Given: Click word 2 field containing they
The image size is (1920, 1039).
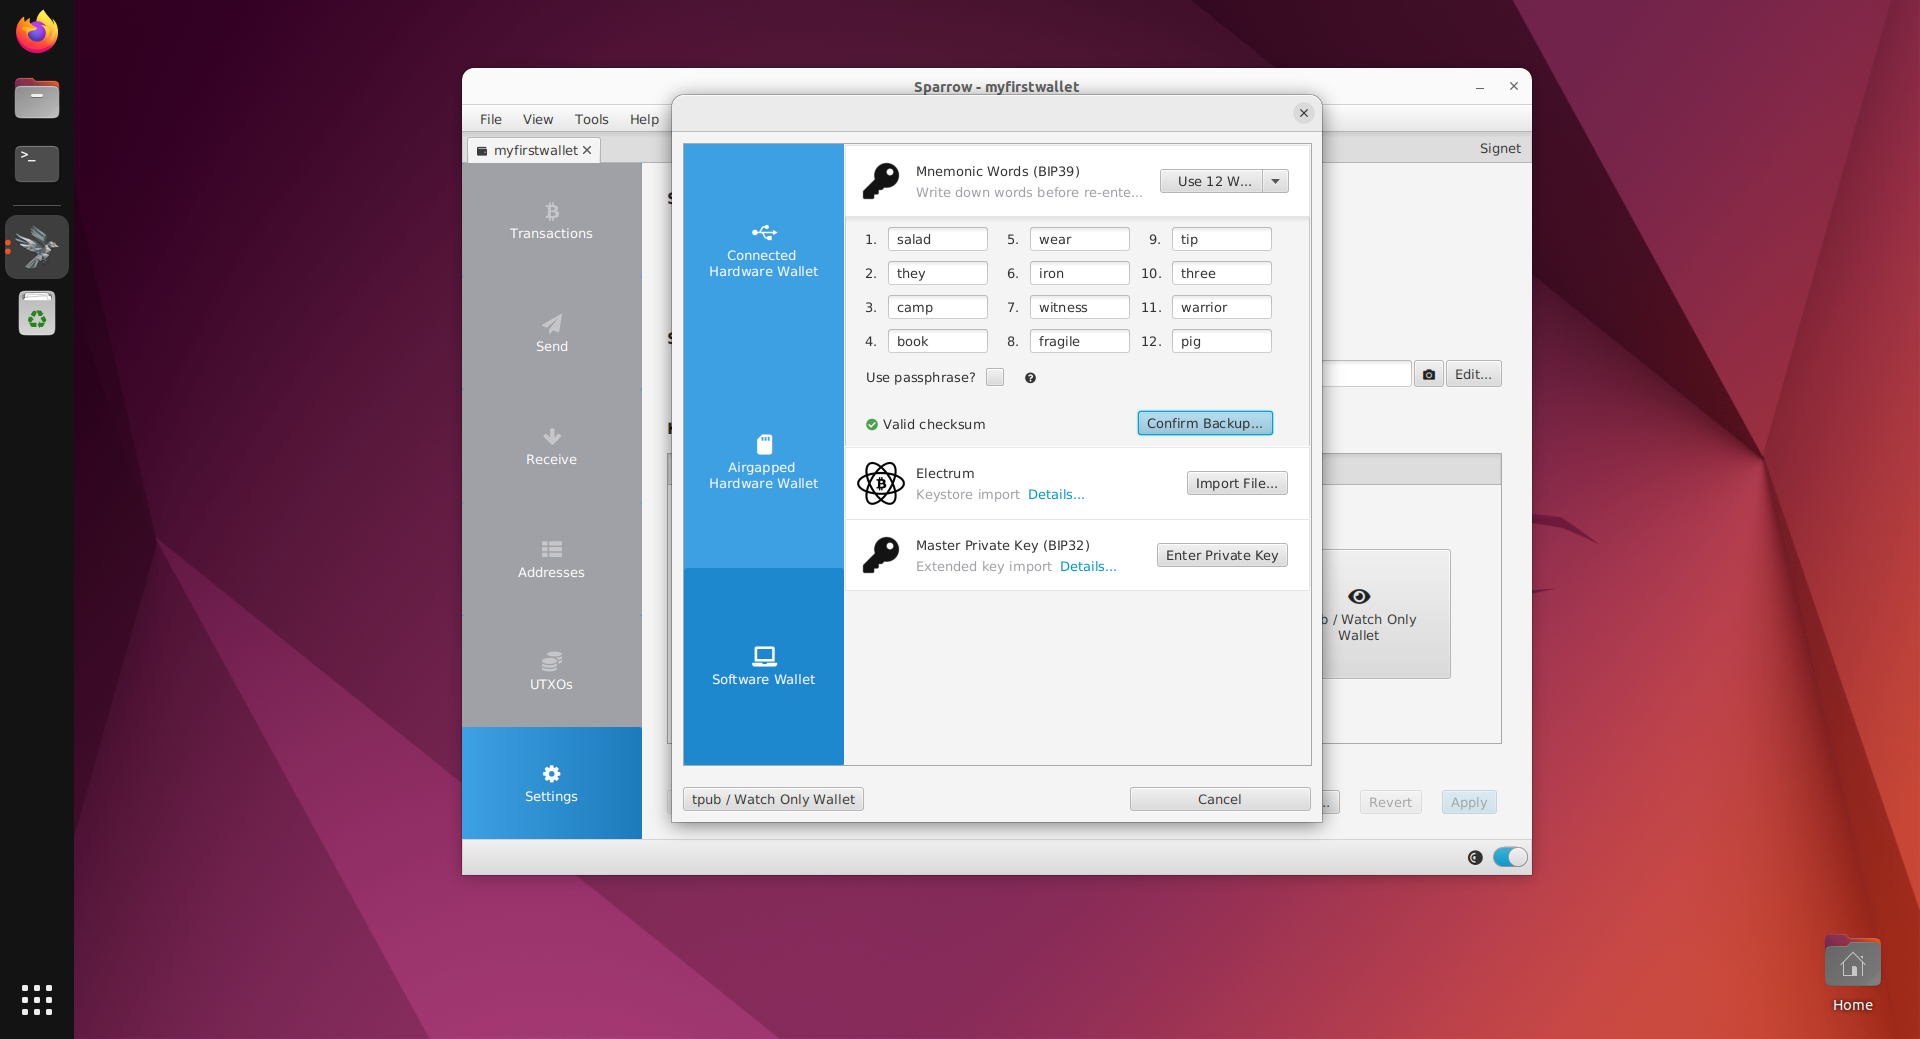Looking at the screenshot, I should pos(938,273).
